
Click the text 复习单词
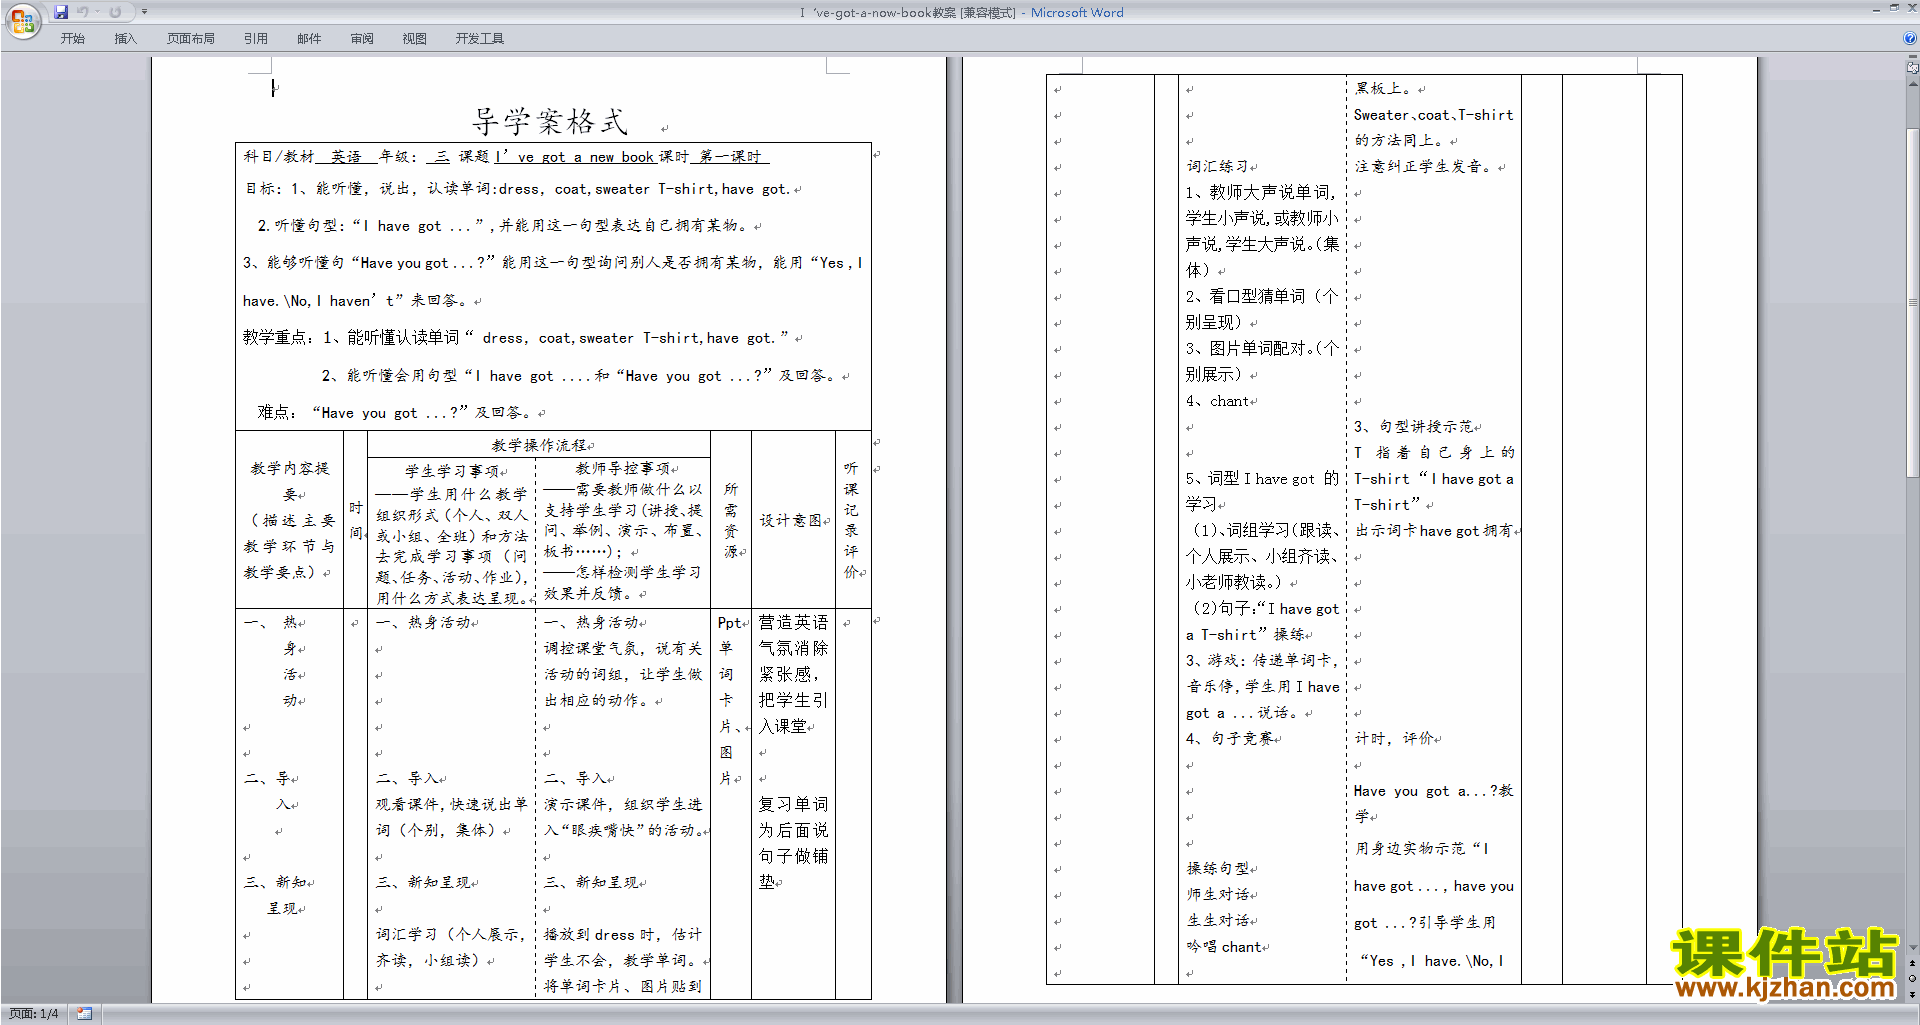(x=793, y=804)
